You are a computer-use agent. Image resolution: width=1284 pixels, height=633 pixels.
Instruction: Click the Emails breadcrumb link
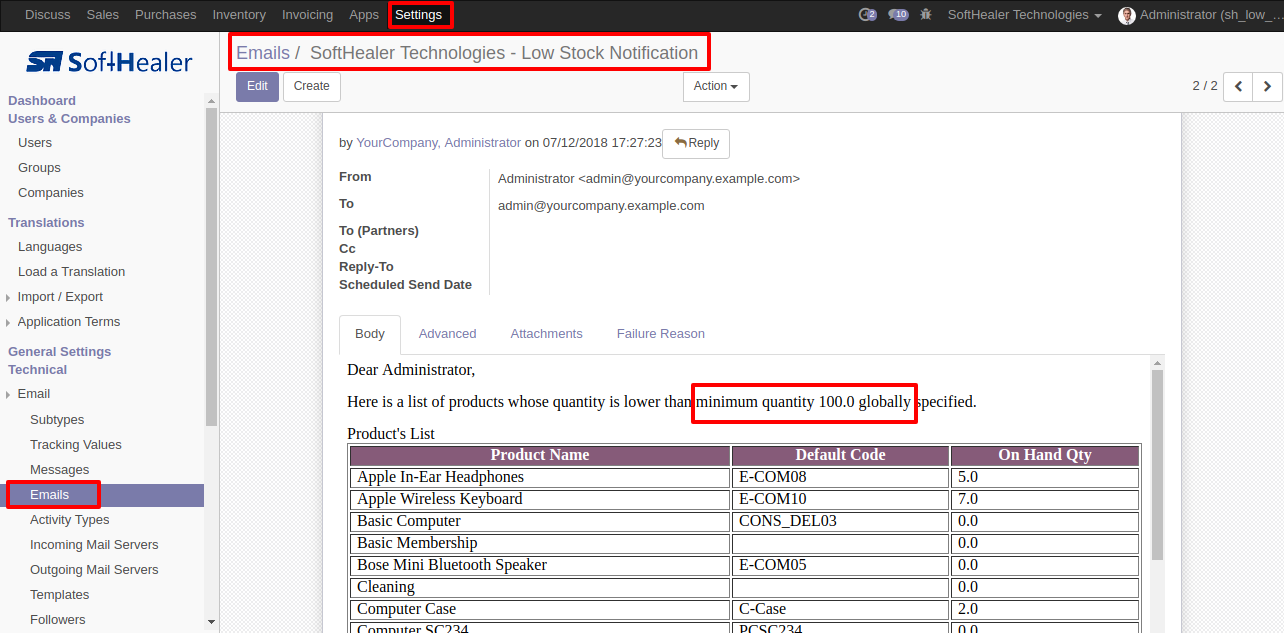(x=263, y=53)
